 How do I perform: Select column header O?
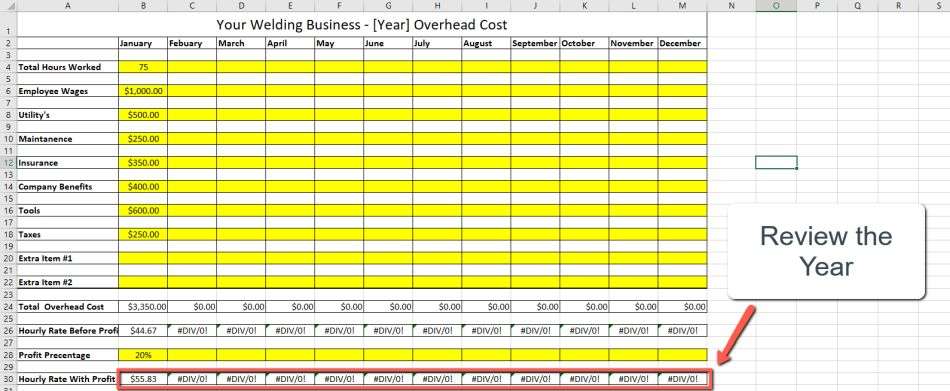(x=776, y=5)
